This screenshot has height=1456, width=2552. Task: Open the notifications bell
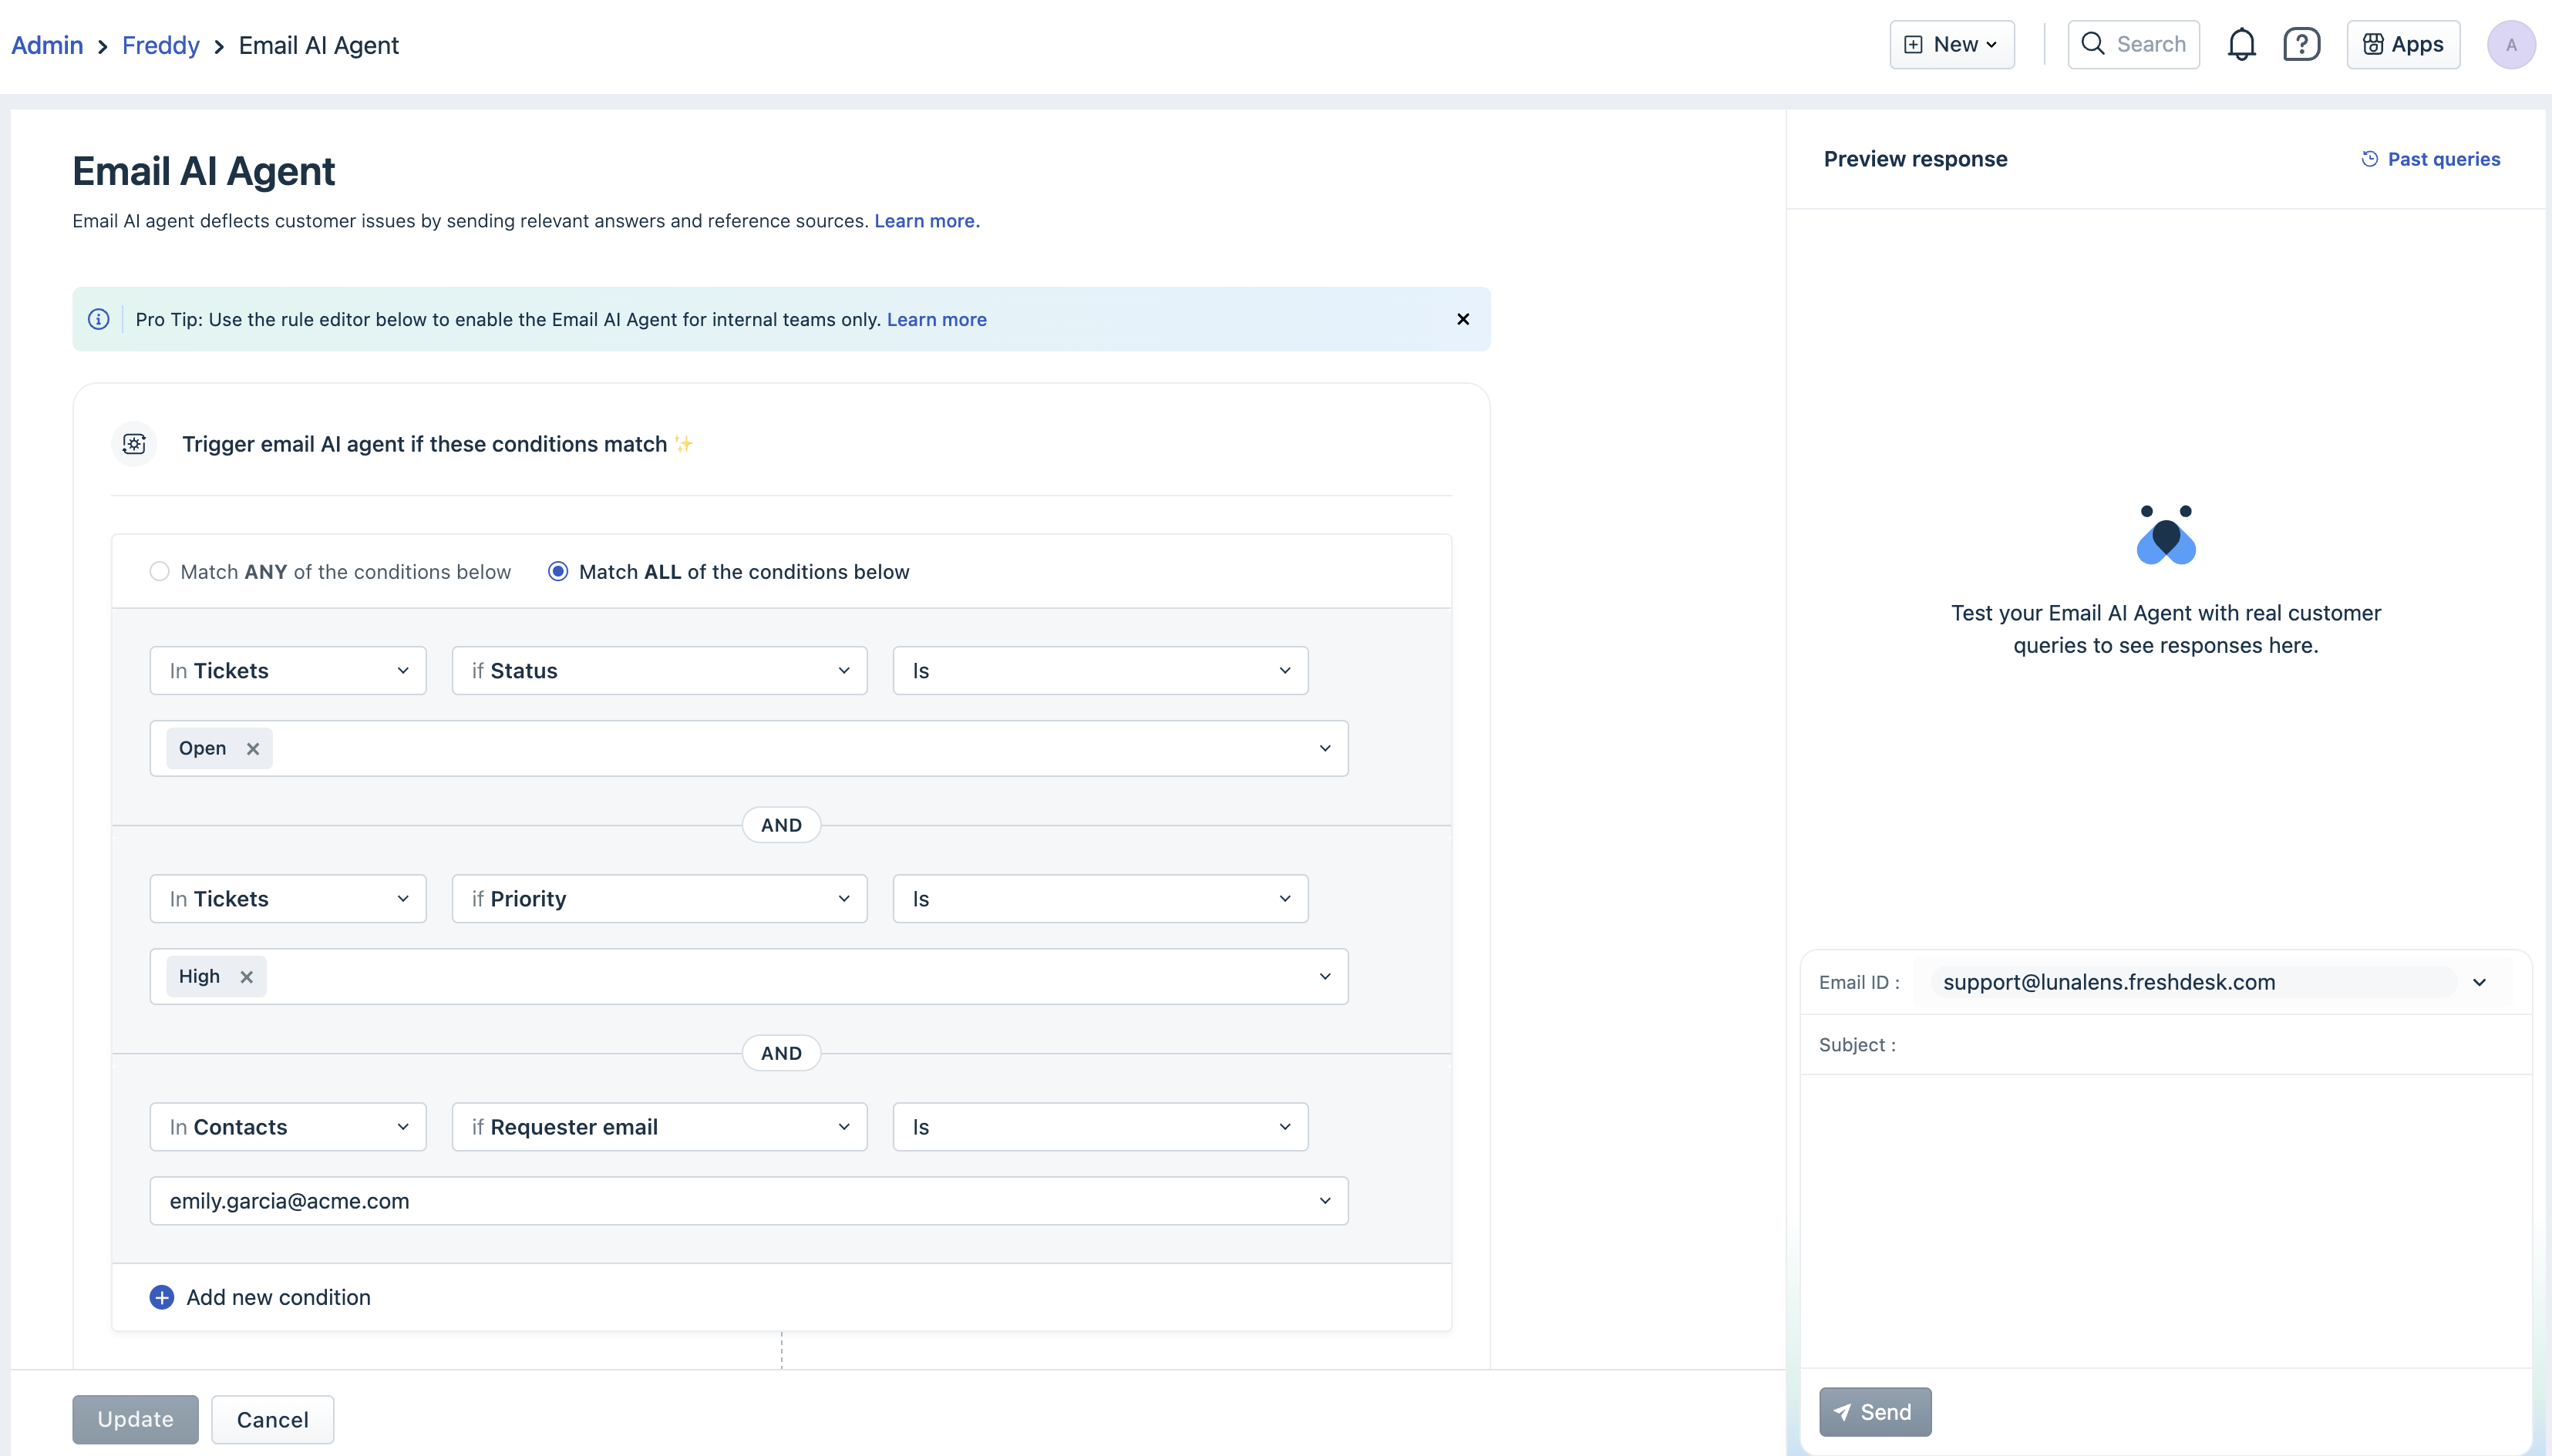[x=2241, y=45]
